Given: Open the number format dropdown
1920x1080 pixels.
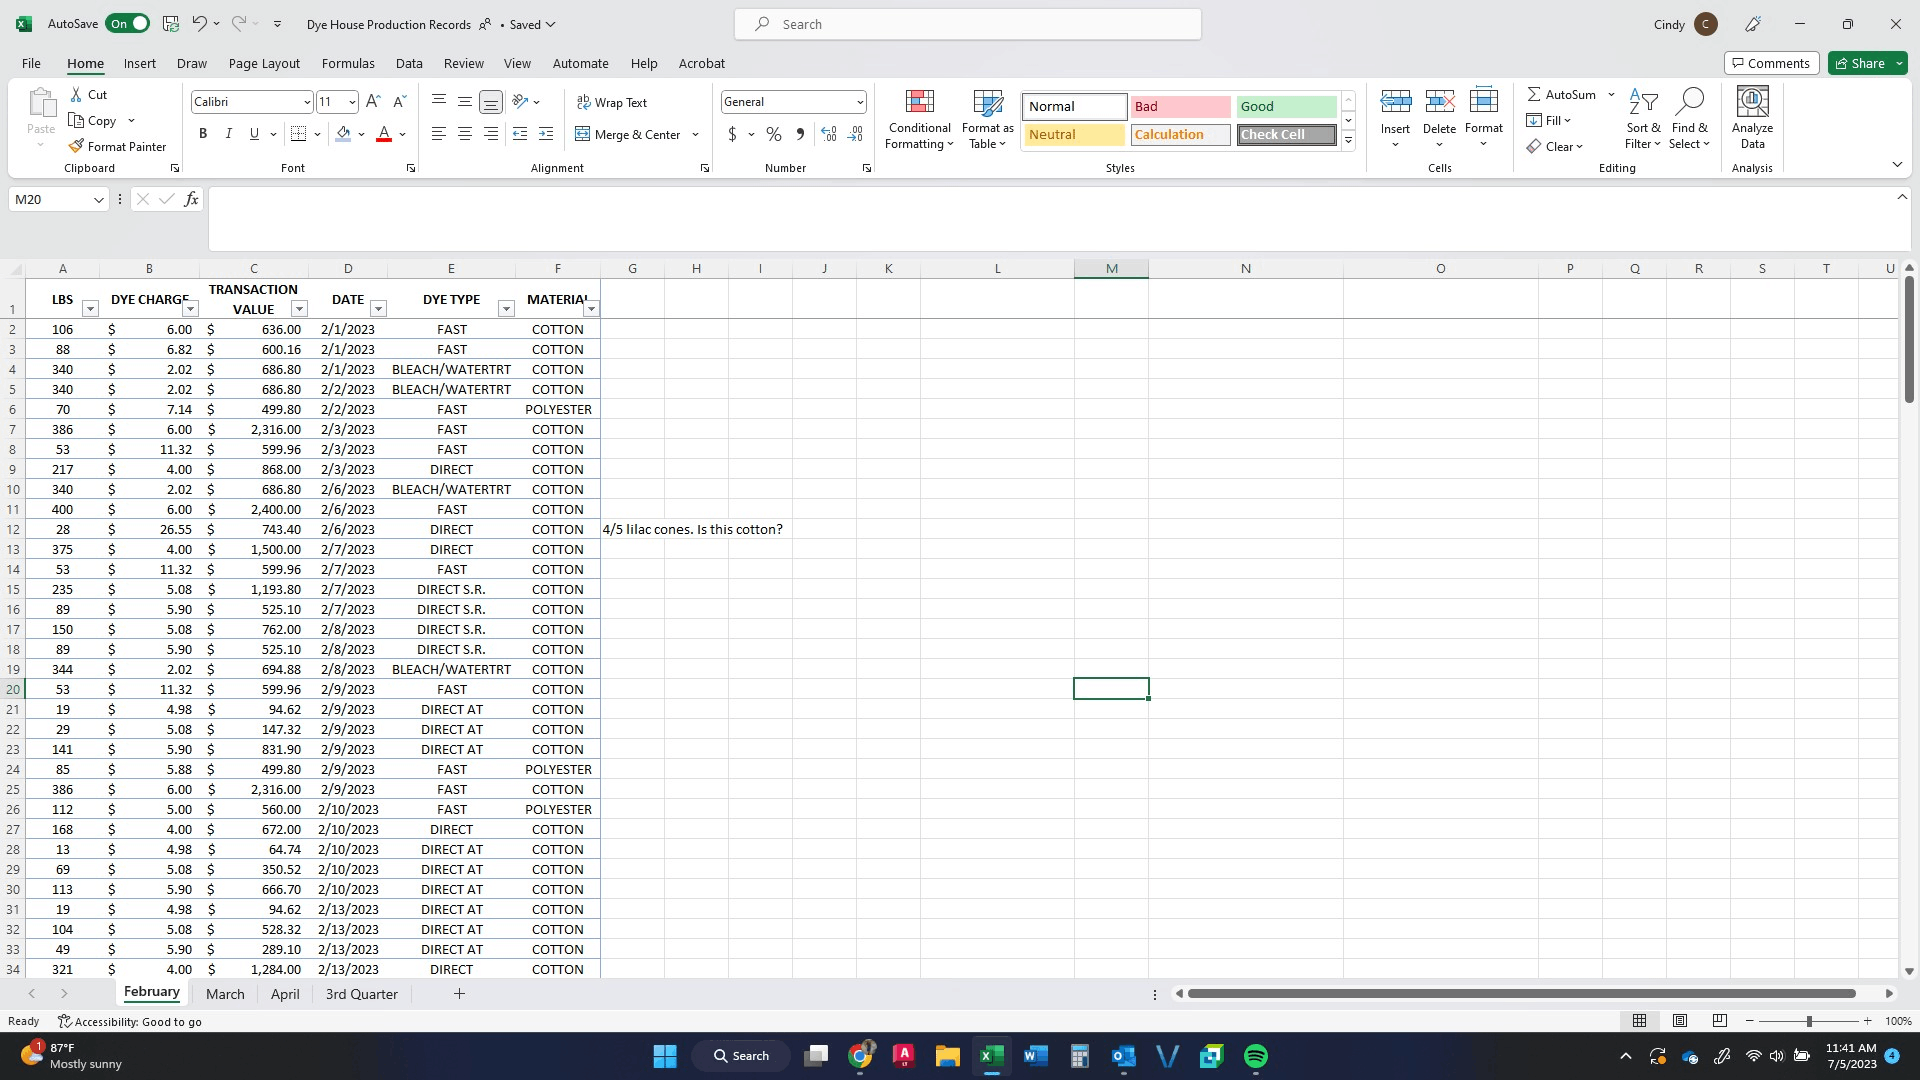Looking at the screenshot, I should [x=859, y=102].
